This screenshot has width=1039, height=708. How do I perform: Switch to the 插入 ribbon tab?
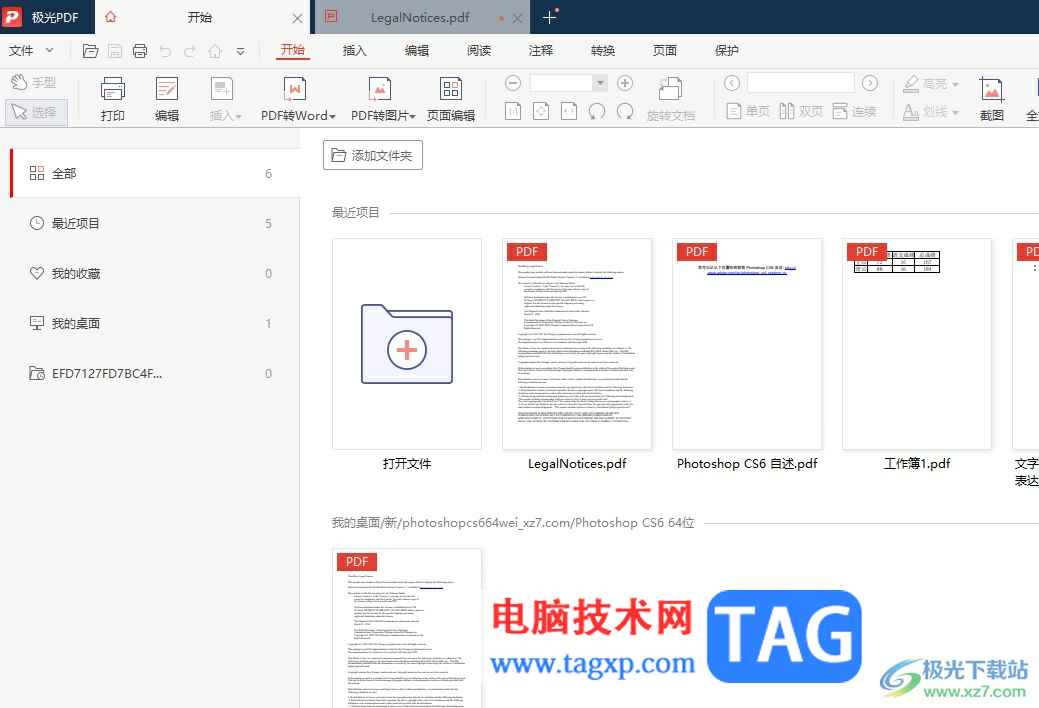355,50
